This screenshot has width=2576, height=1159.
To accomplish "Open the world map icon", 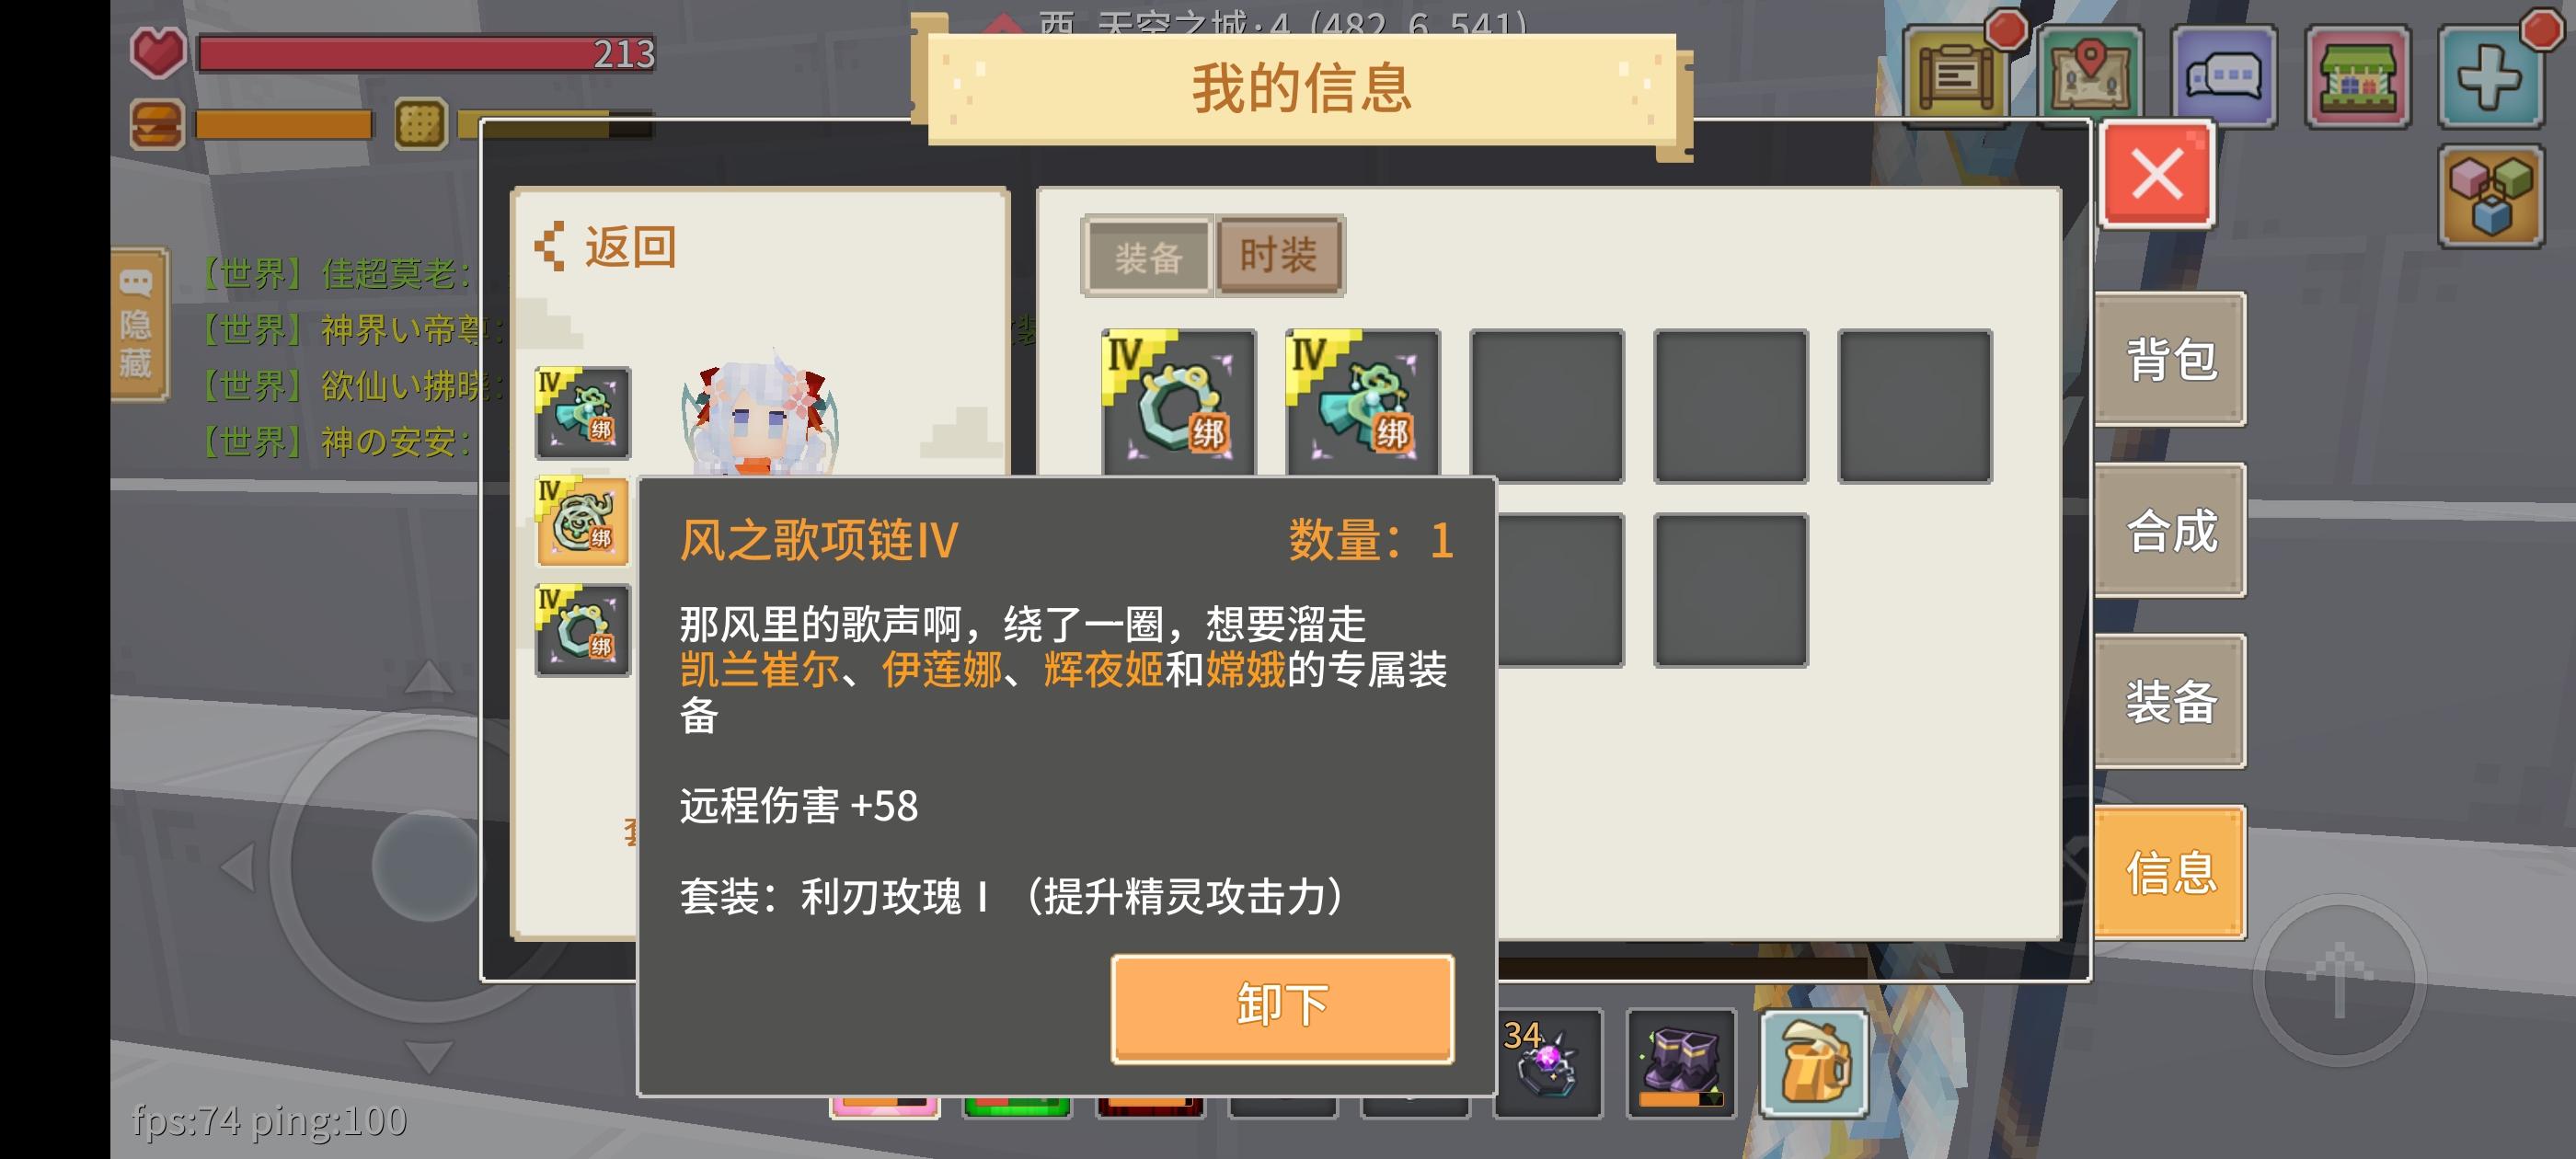I will 2090,76.
